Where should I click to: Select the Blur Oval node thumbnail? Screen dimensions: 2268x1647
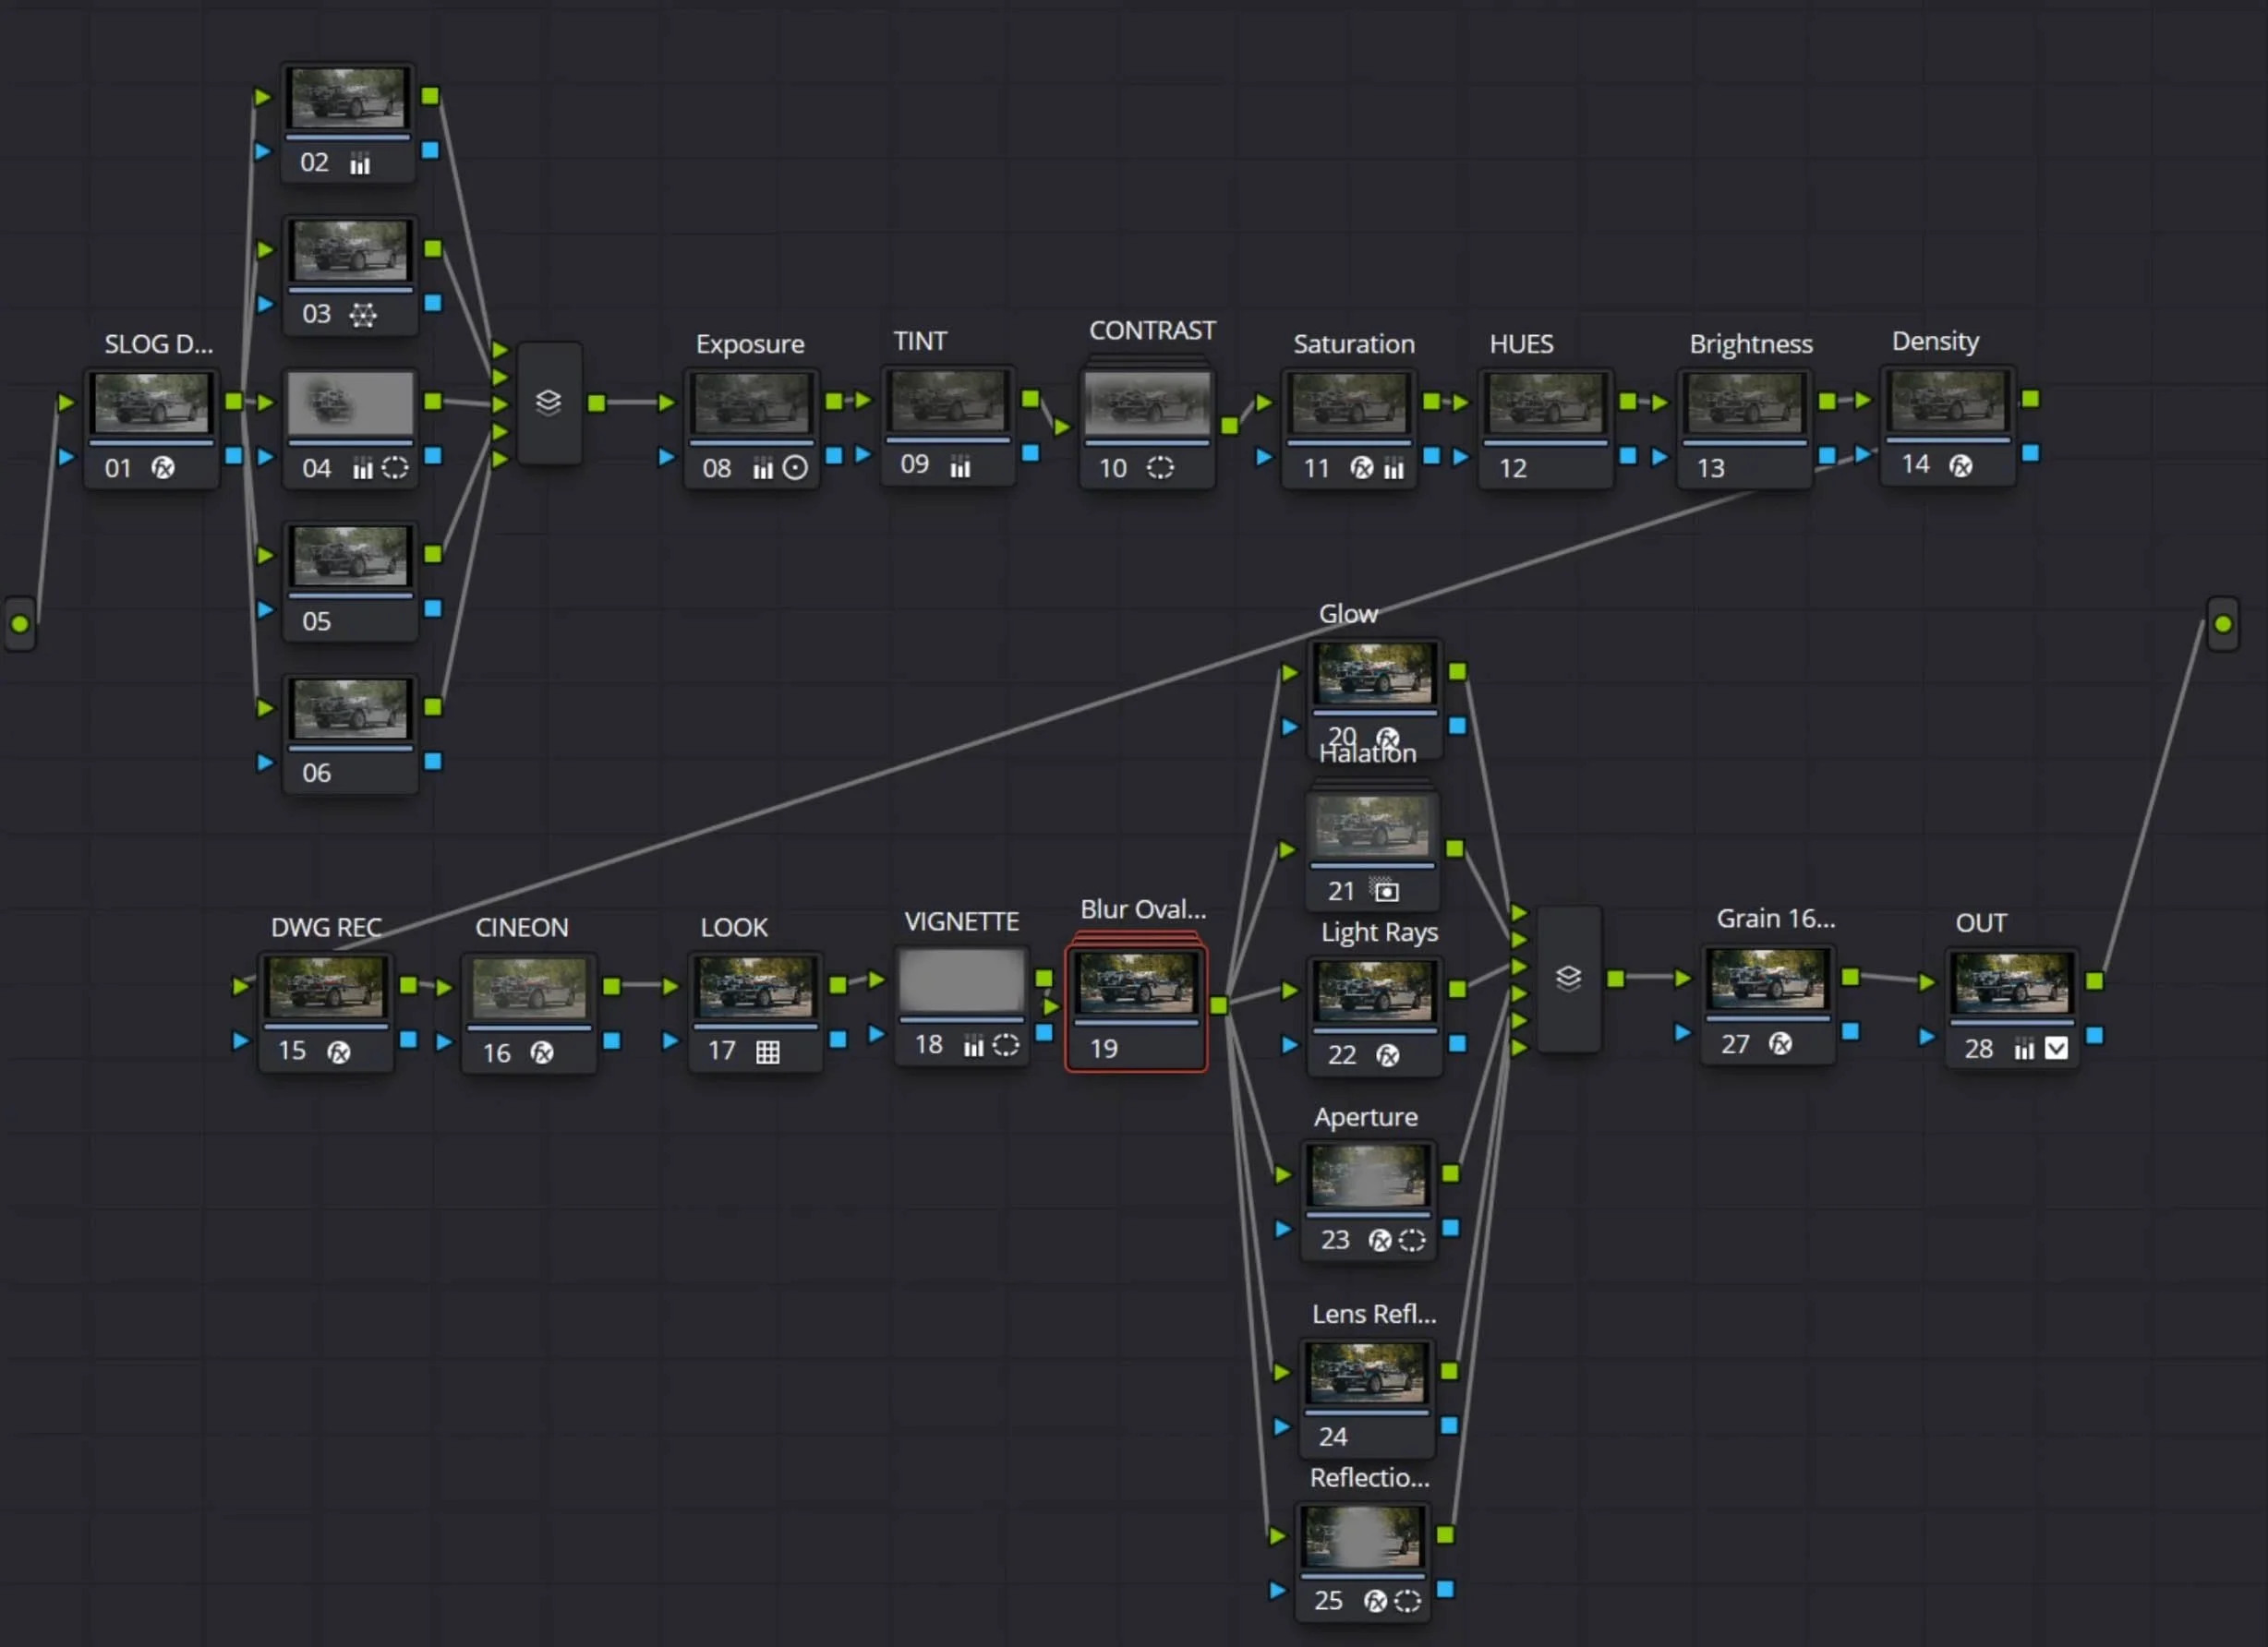[x=1136, y=982]
